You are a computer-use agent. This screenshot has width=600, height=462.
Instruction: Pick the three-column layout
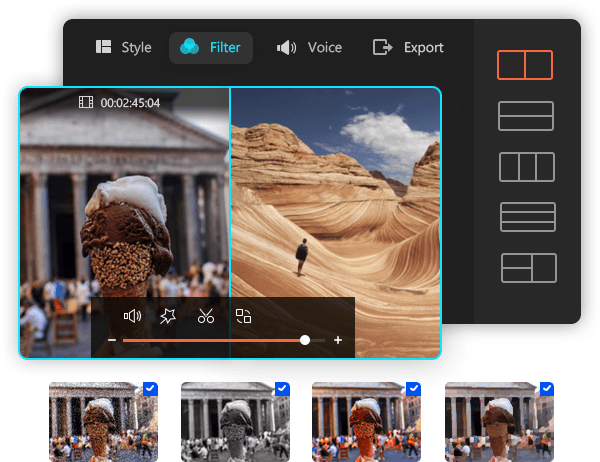coord(526,166)
